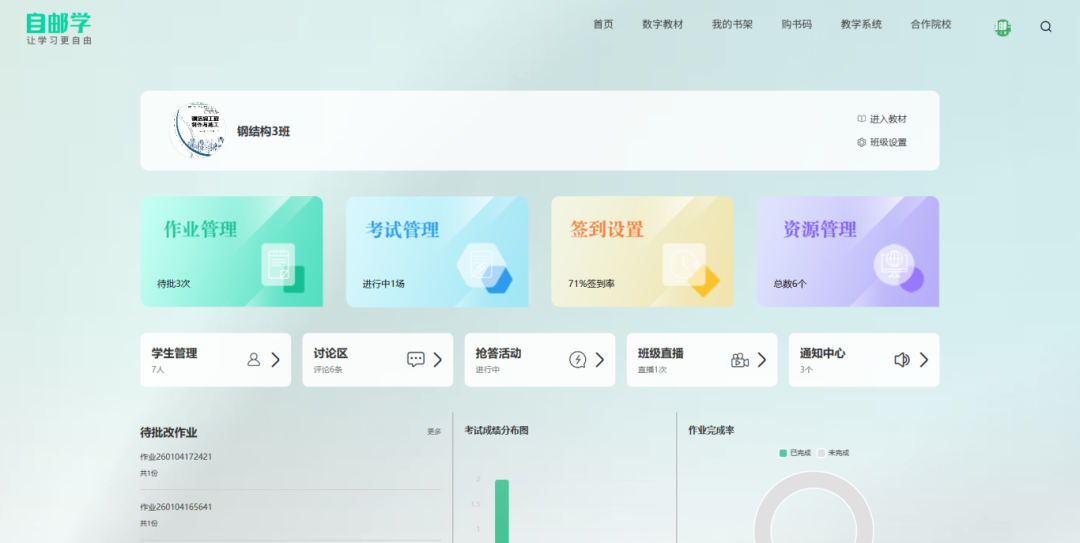Click the 班级直播 video camera icon
The width and height of the screenshot is (1080, 543).
pyautogui.click(x=740, y=360)
